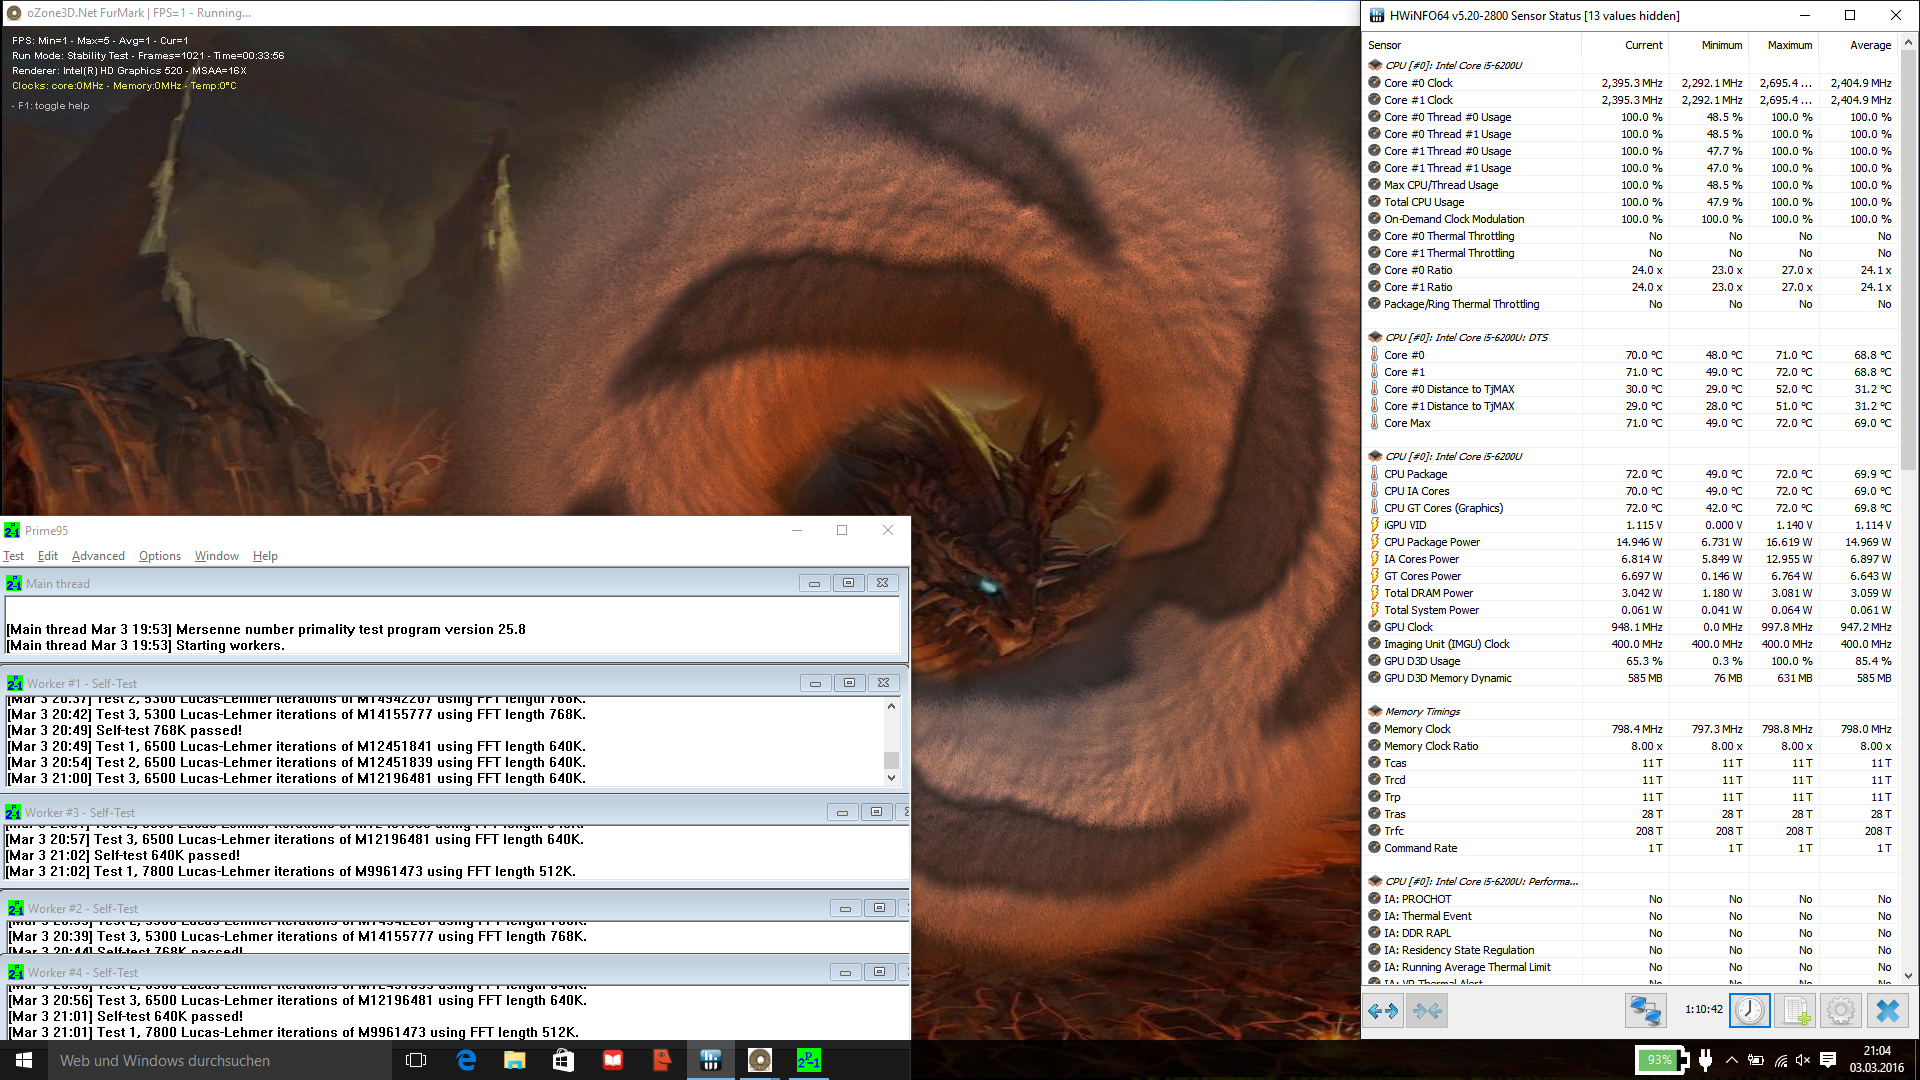Click the Windows search box

coord(220,1060)
